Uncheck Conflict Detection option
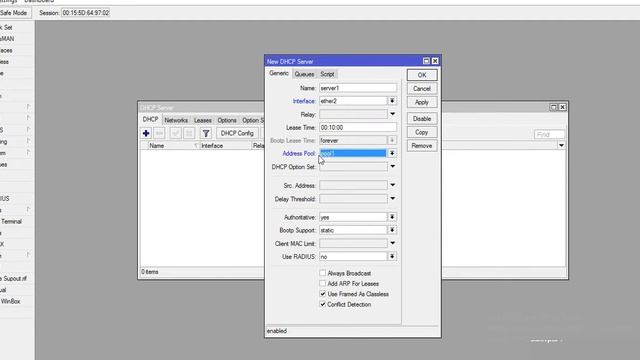This screenshot has height=360, width=640. [322, 304]
